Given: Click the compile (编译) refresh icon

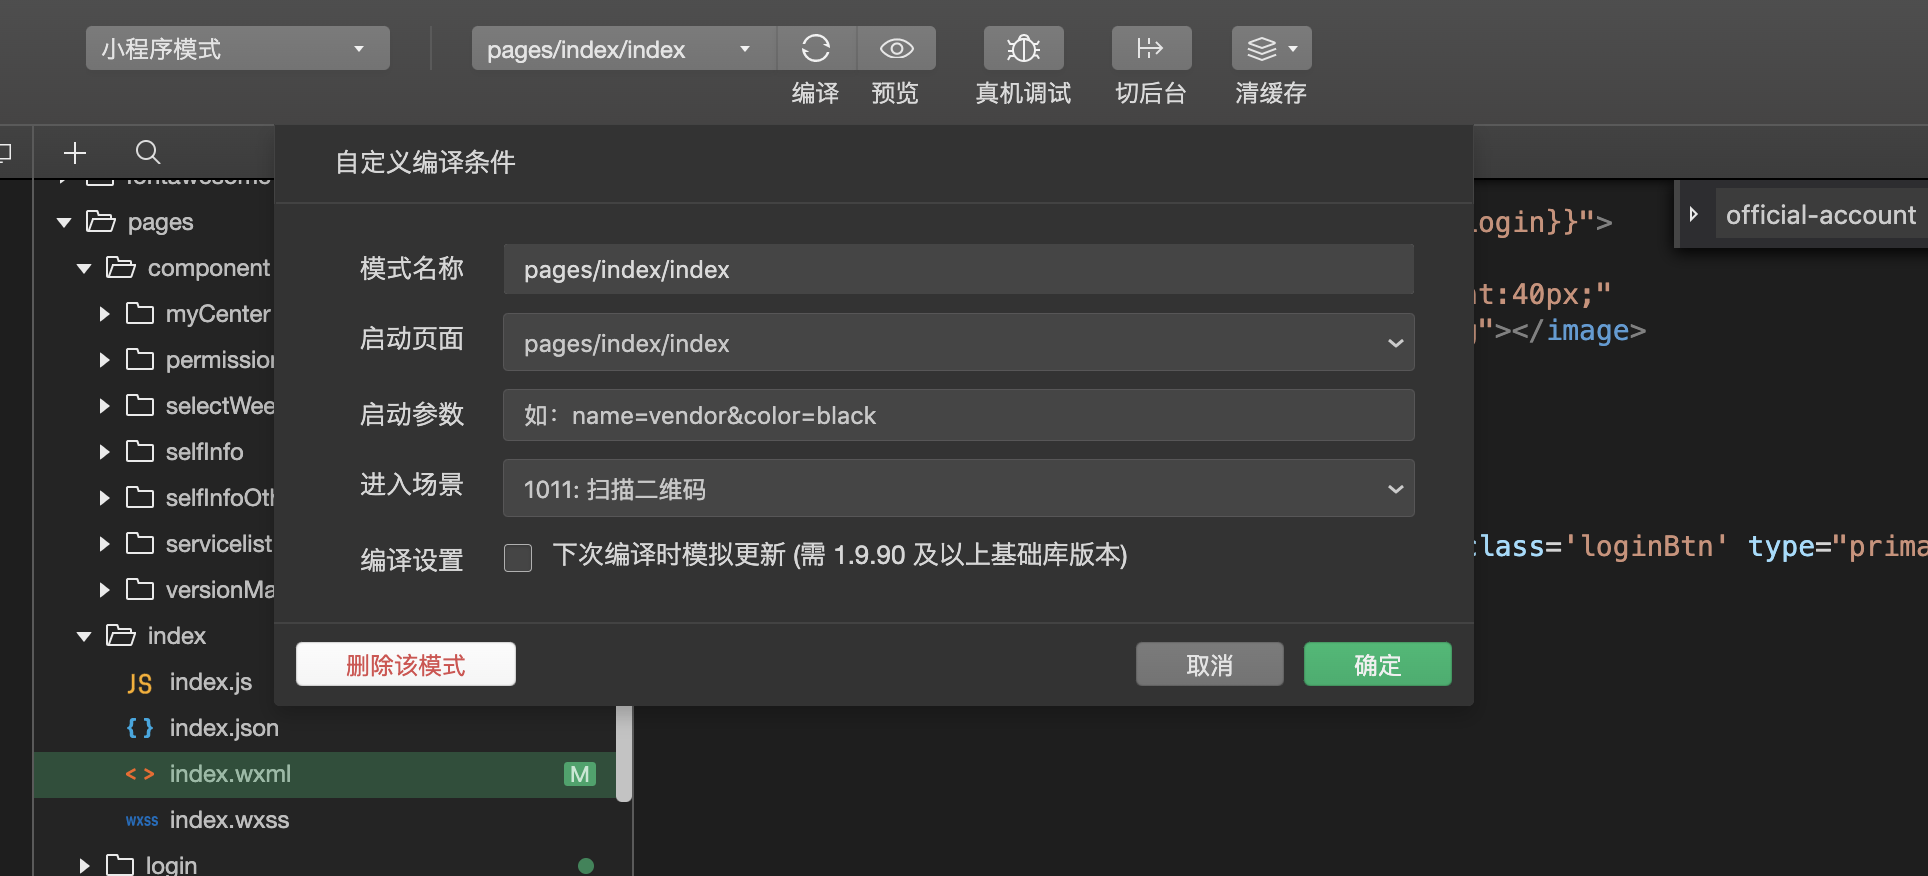Looking at the screenshot, I should 816,48.
